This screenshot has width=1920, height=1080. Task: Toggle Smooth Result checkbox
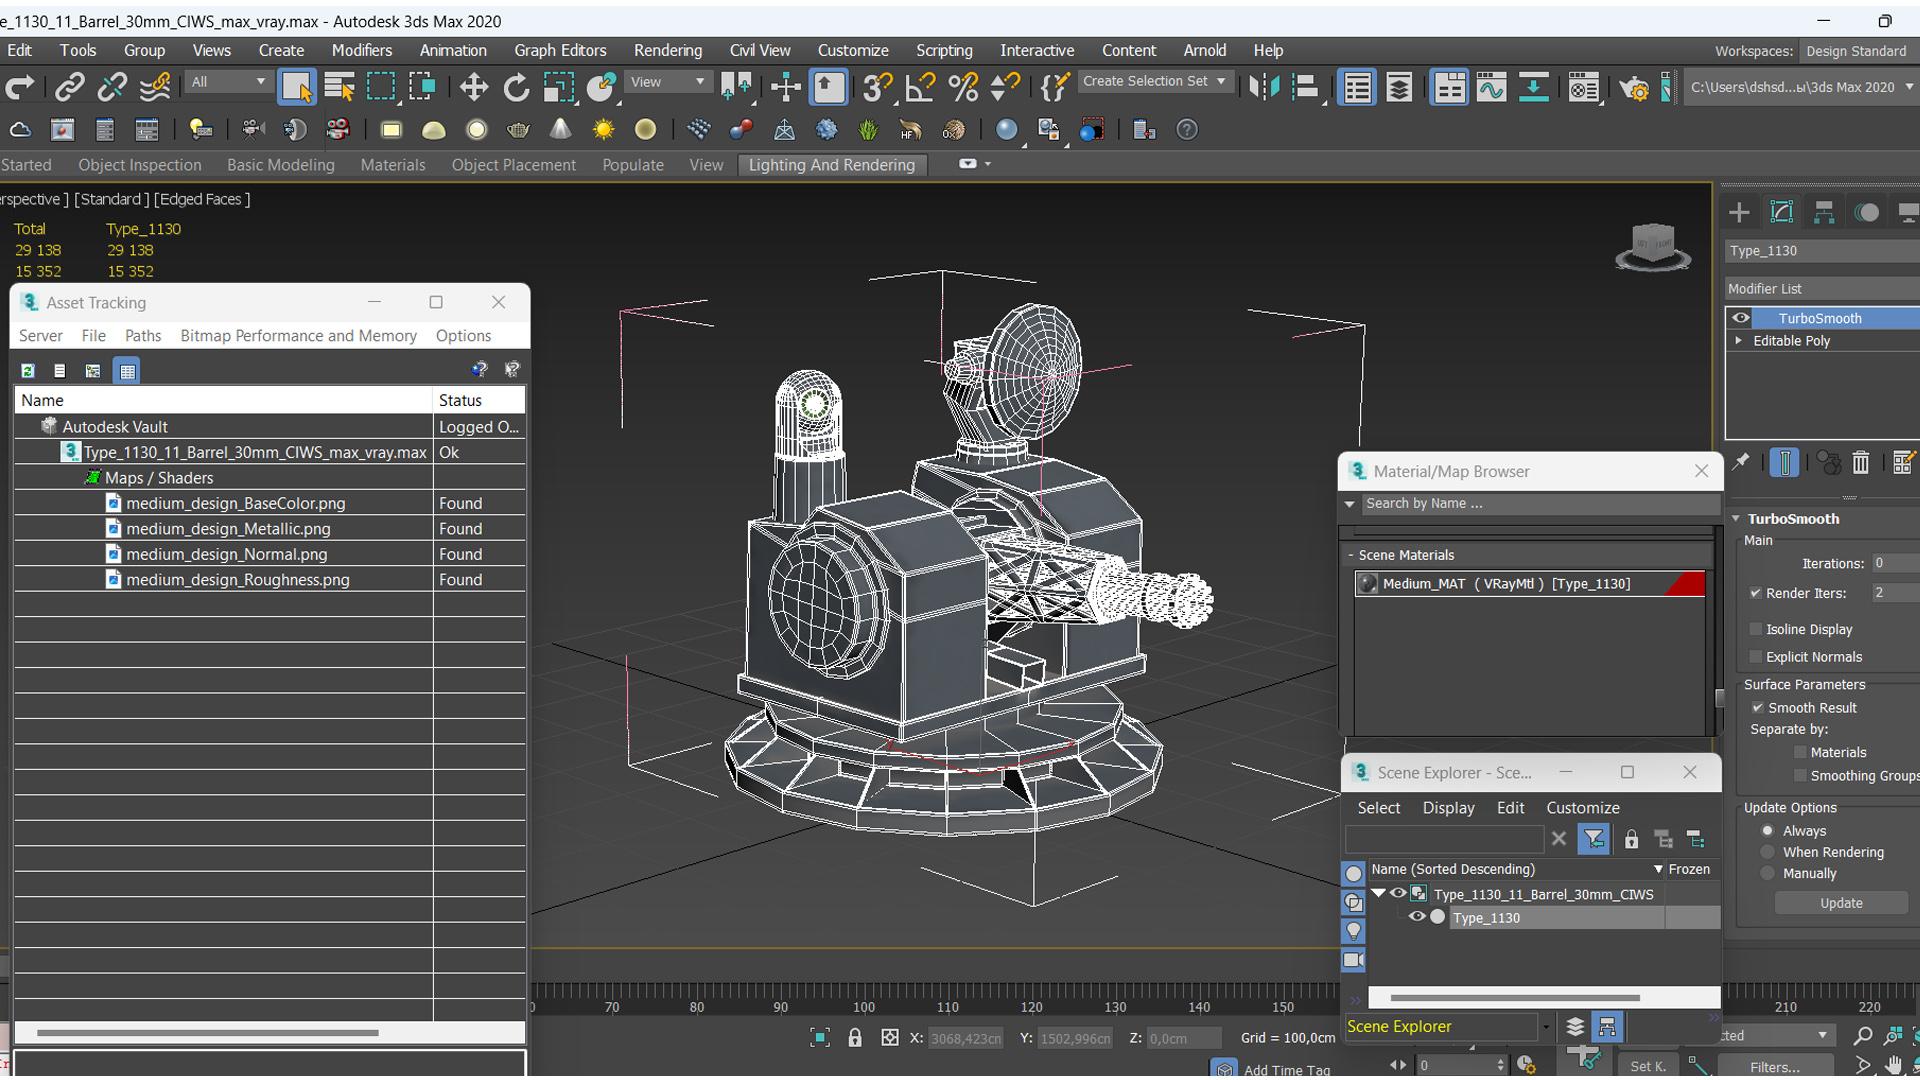coord(1758,708)
